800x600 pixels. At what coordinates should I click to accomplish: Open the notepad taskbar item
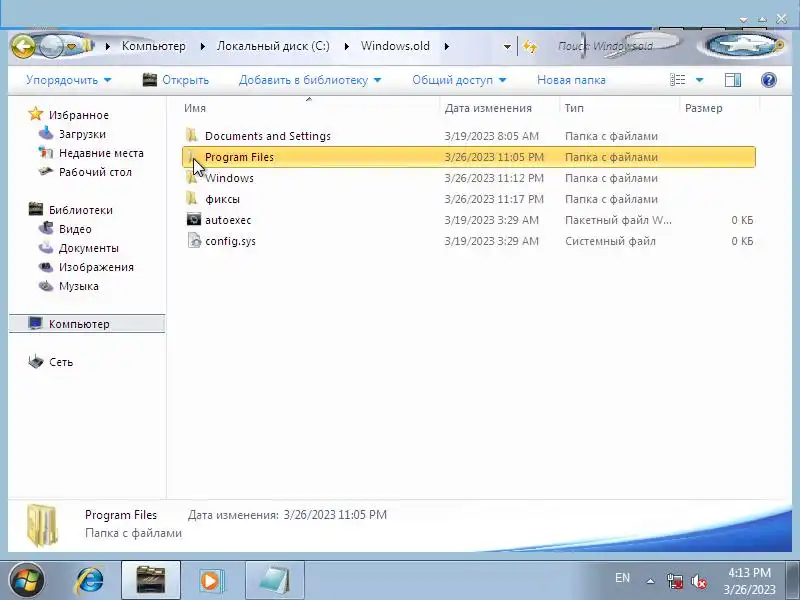tap(274, 580)
